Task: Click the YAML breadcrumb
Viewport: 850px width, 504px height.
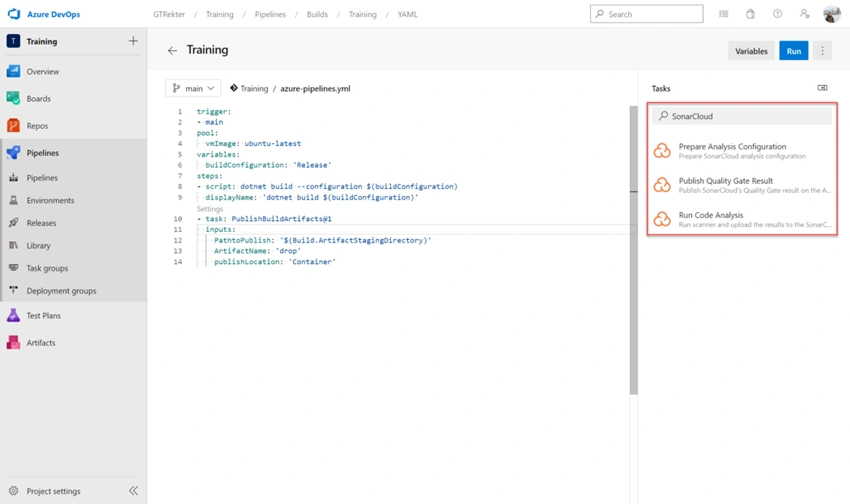Action: coord(408,14)
